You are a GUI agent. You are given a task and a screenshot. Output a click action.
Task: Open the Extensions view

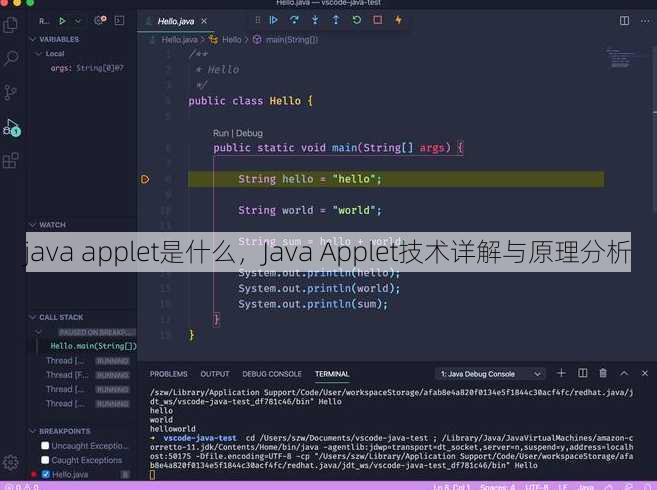pyautogui.click(x=10, y=161)
